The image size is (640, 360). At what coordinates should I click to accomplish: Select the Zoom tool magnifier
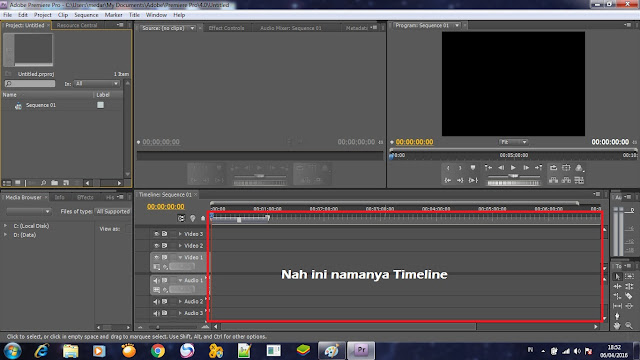point(629,325)
